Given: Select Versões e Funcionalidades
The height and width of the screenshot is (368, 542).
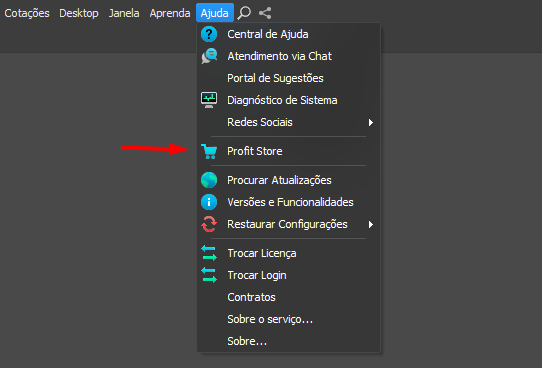Looking at the screenshot, I should coord(289,202).
